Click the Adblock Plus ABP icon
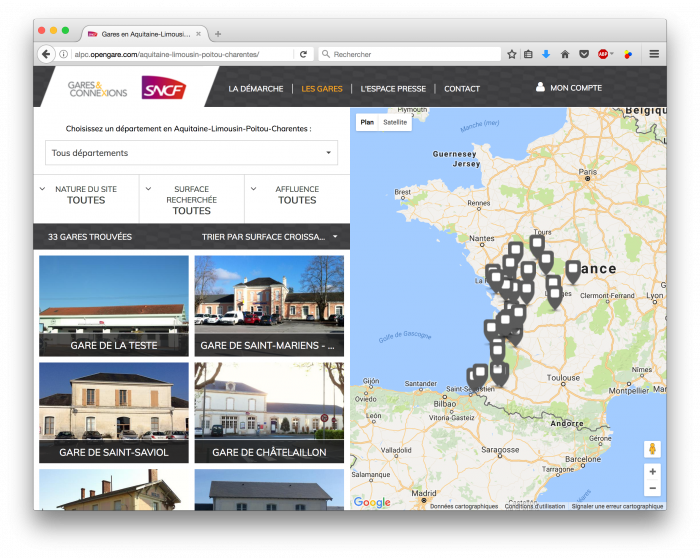Screen dimensions: 700x558 604,54
